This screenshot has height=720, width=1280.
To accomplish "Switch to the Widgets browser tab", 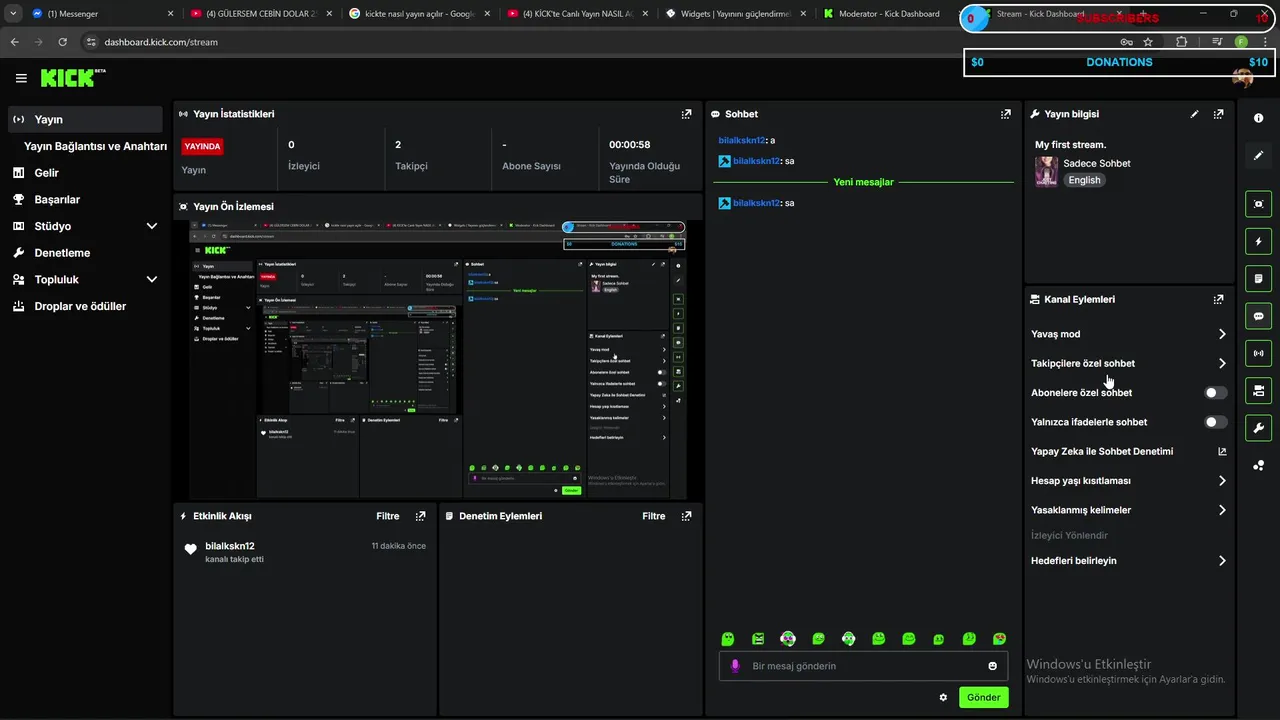I will 735,14.
